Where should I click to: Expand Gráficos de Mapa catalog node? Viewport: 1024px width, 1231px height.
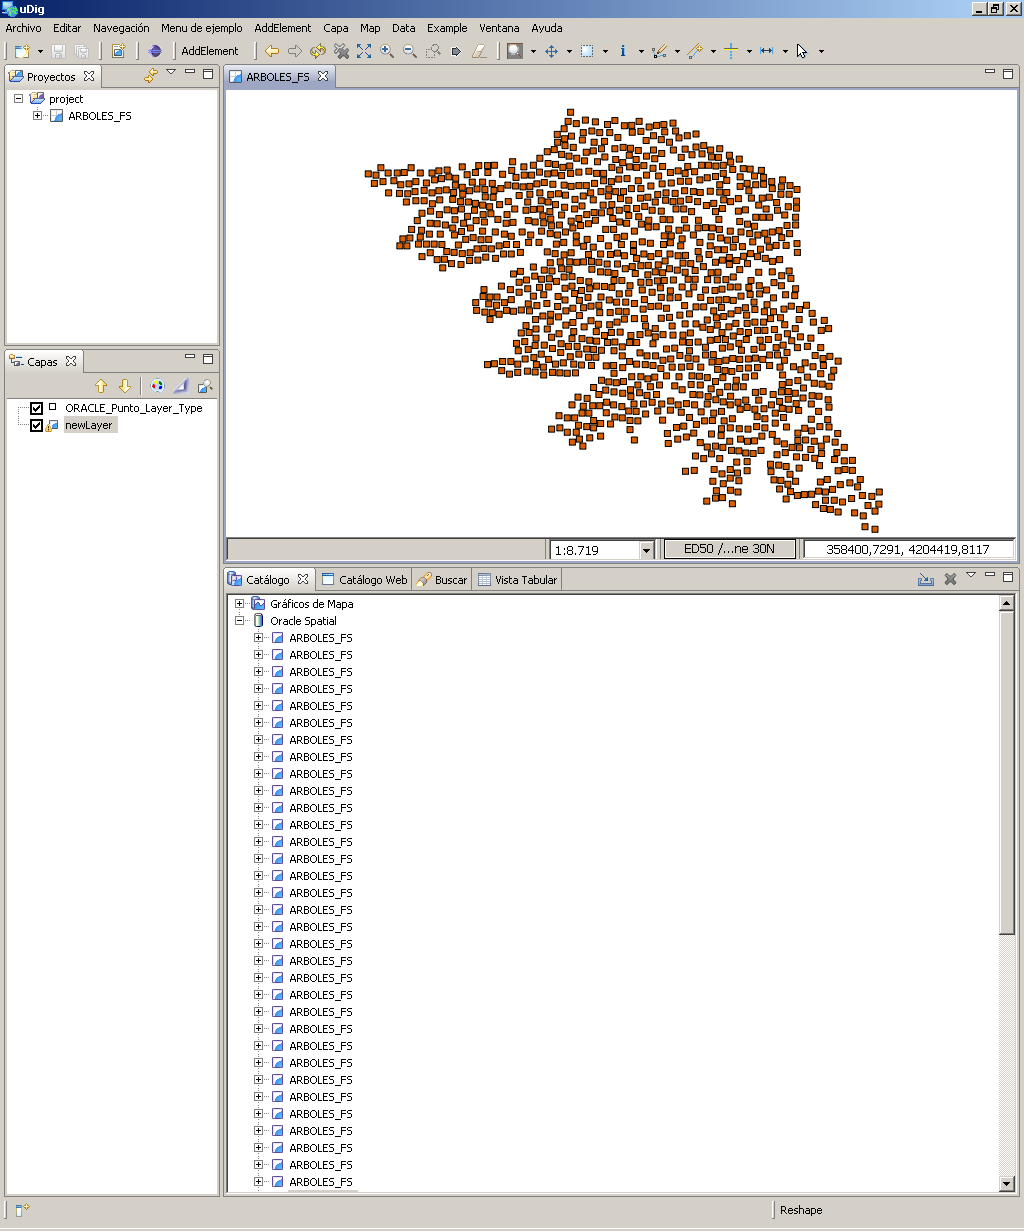[x=240, y=604]
